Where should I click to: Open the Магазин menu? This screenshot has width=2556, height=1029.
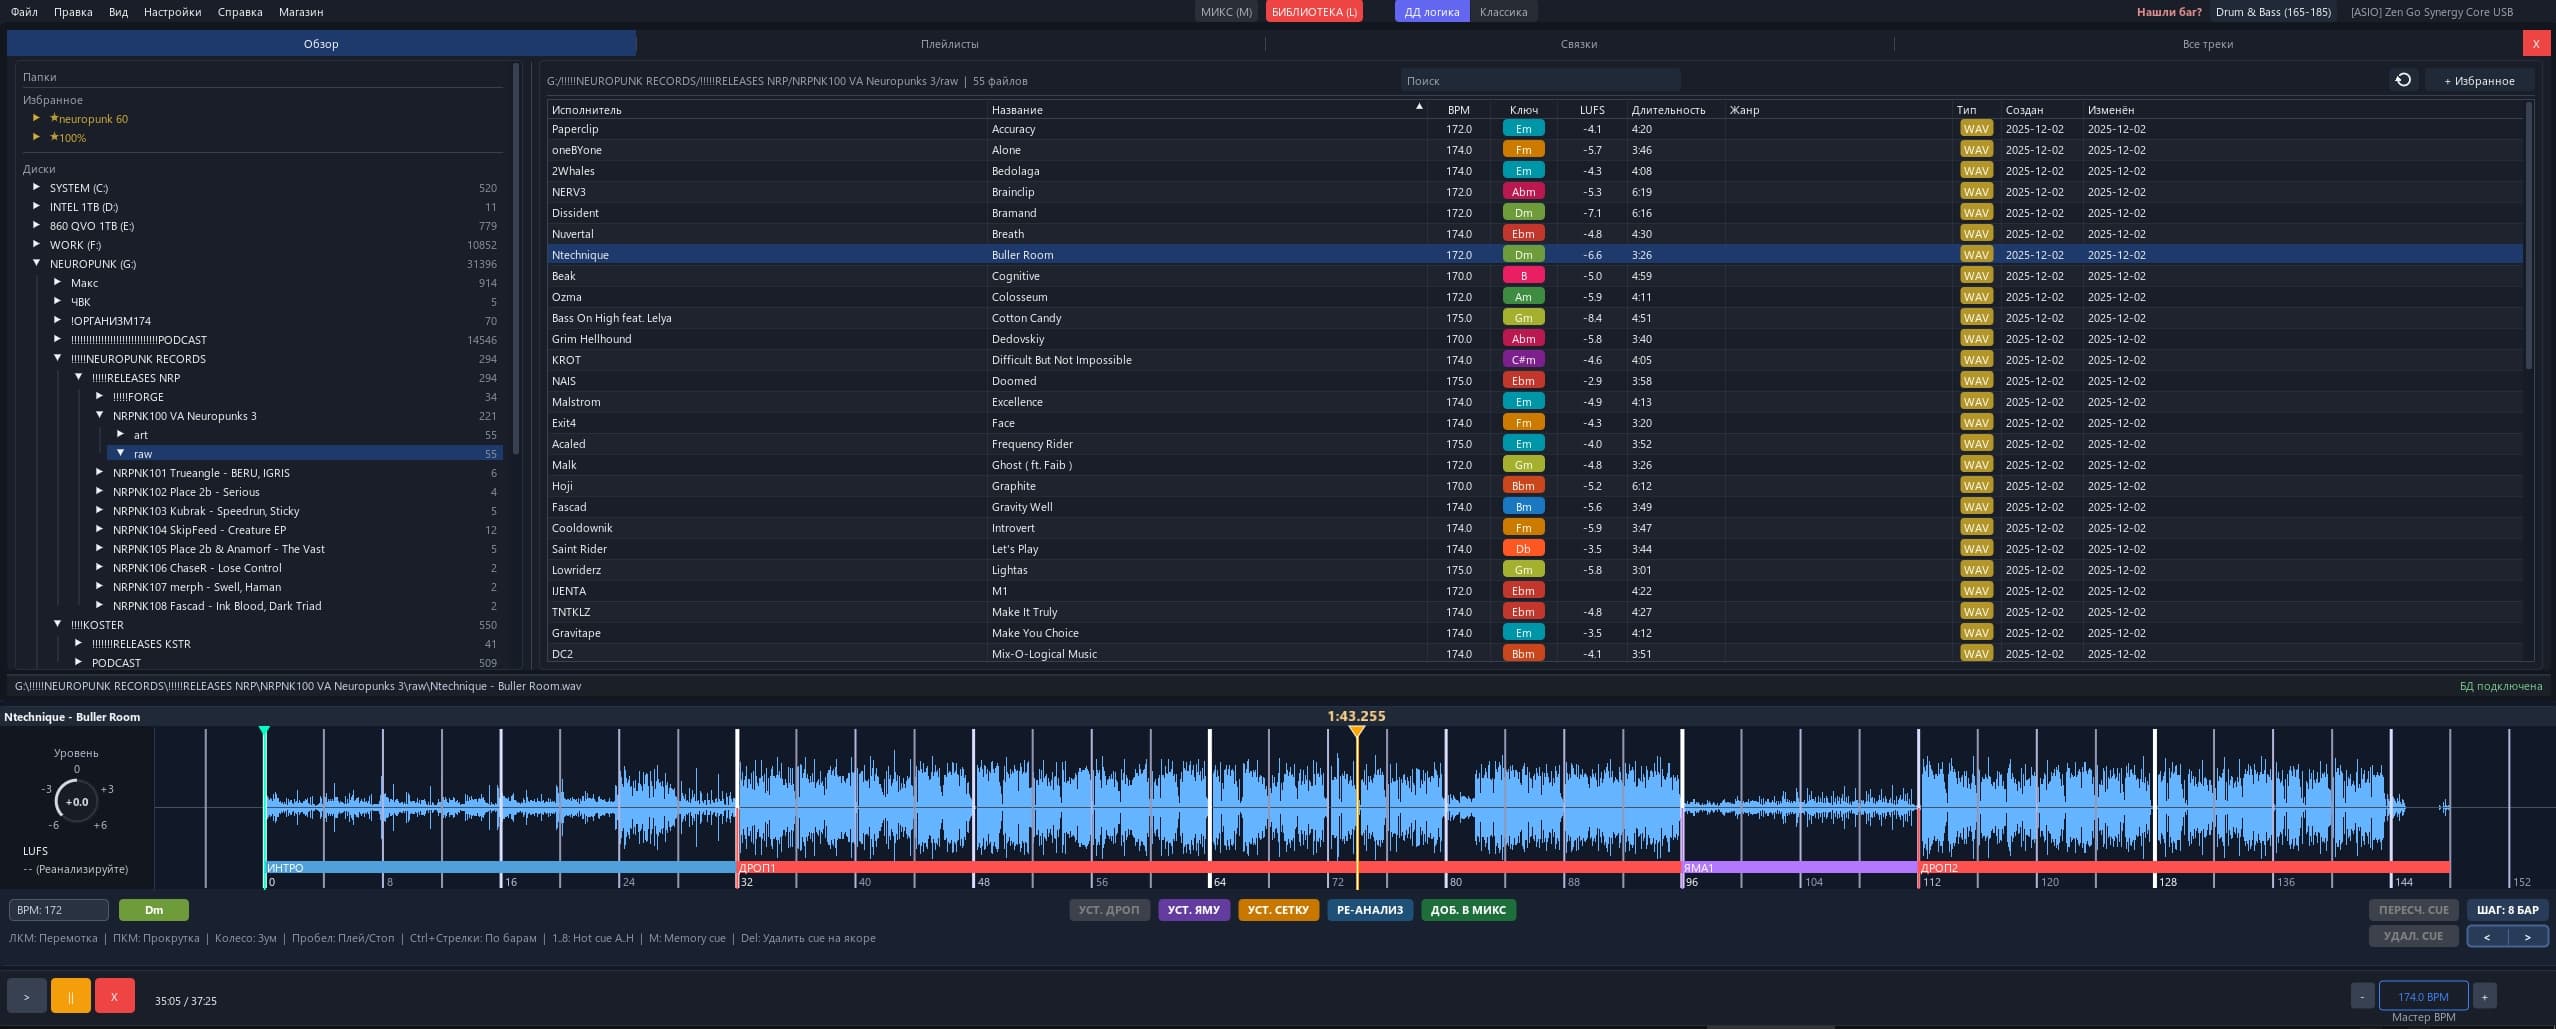pos(301,12)
